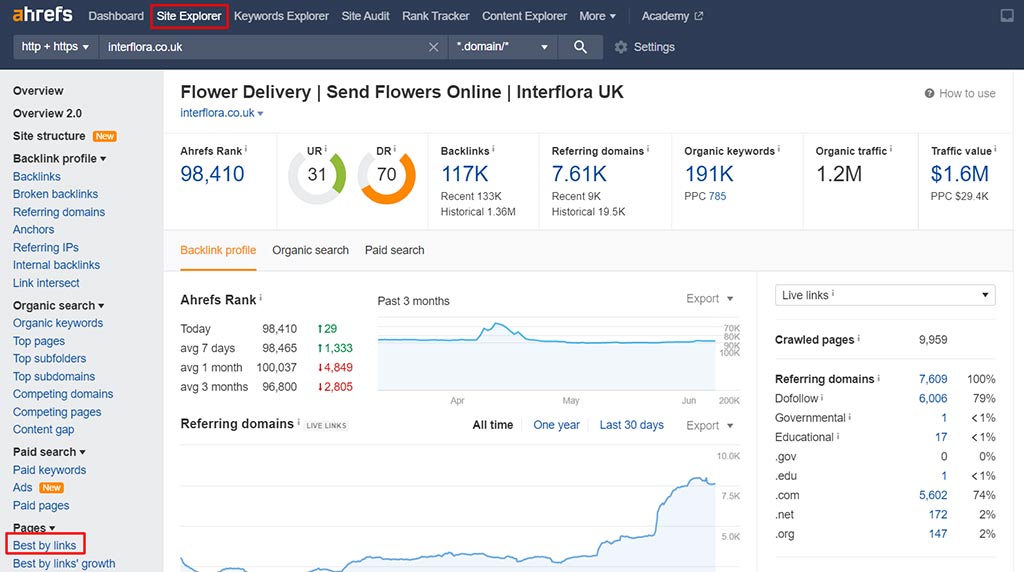This screenshot has height=572, width=1024.
Task: Click Dofollow count 6,006
Action: click(933, 398)
